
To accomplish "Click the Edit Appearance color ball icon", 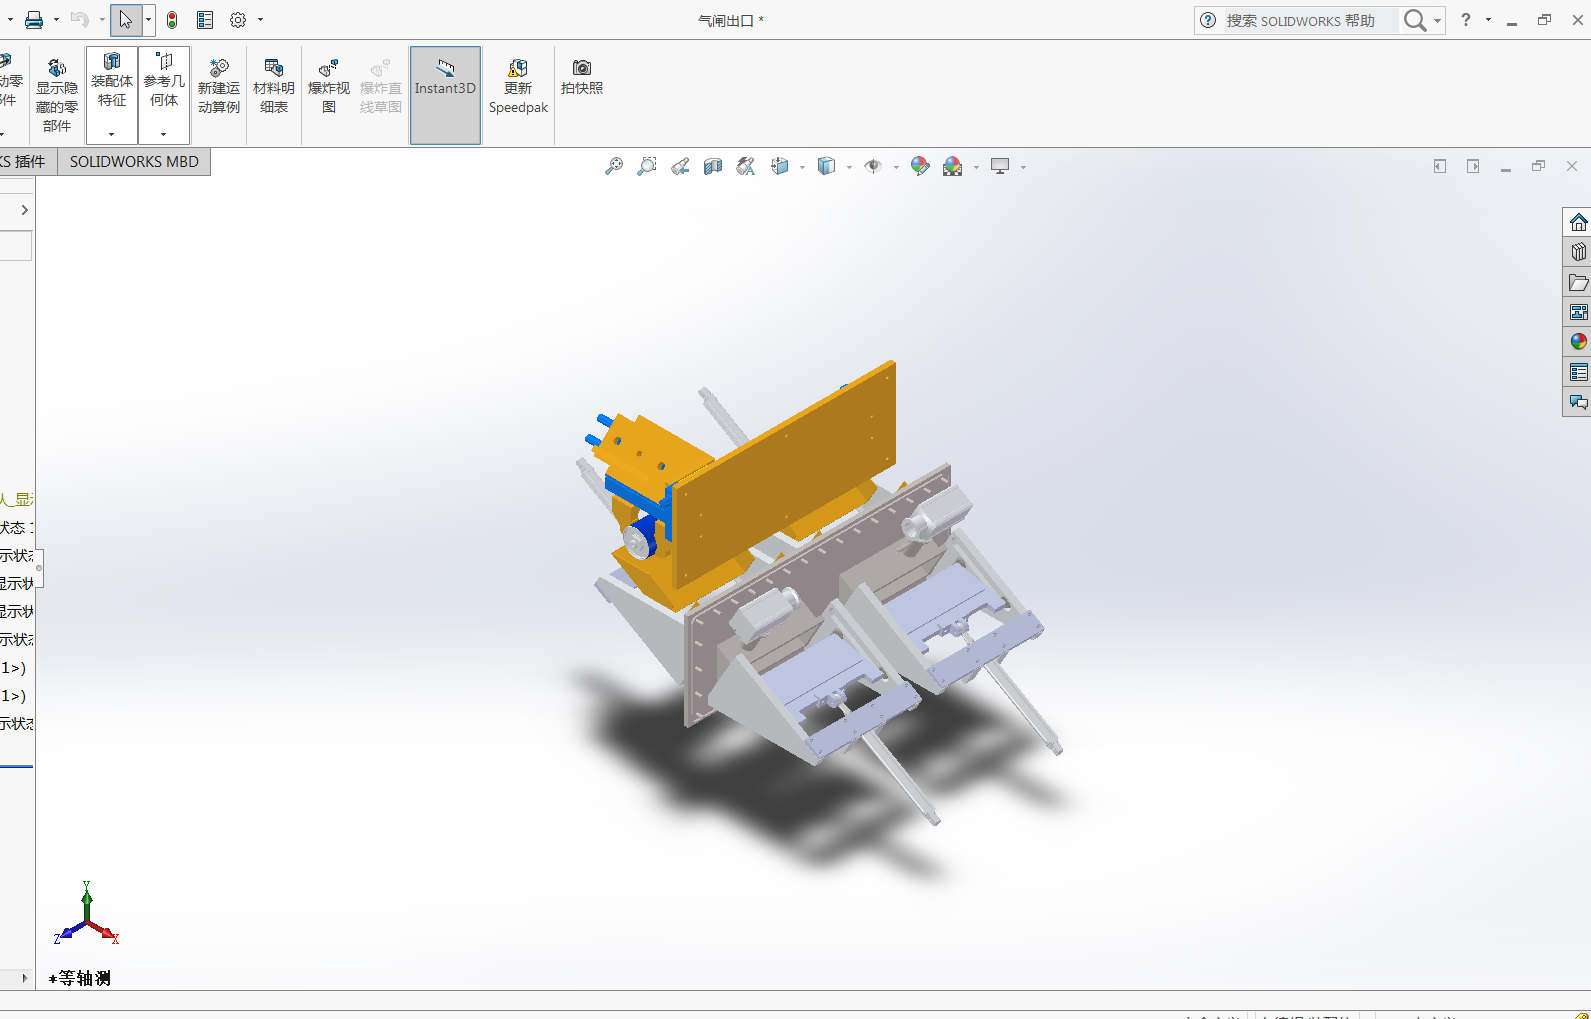I will click(920, 166).
